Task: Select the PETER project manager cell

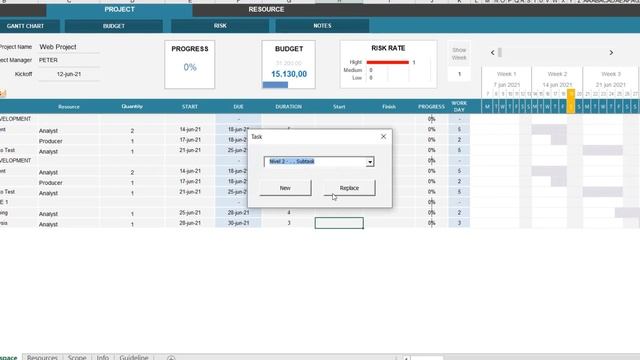Action: pos(69,60)
